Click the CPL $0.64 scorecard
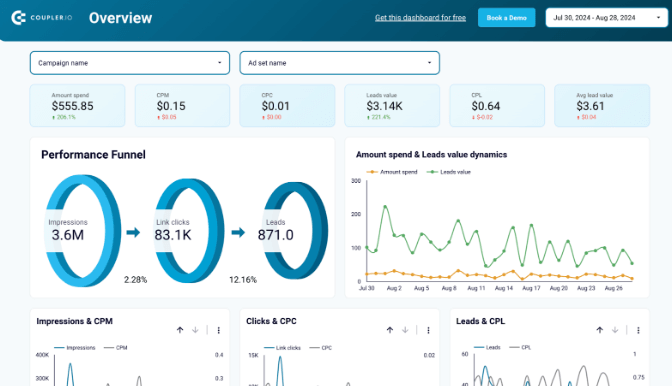Viewport: 672px width, 386px height. pos(497,105)
